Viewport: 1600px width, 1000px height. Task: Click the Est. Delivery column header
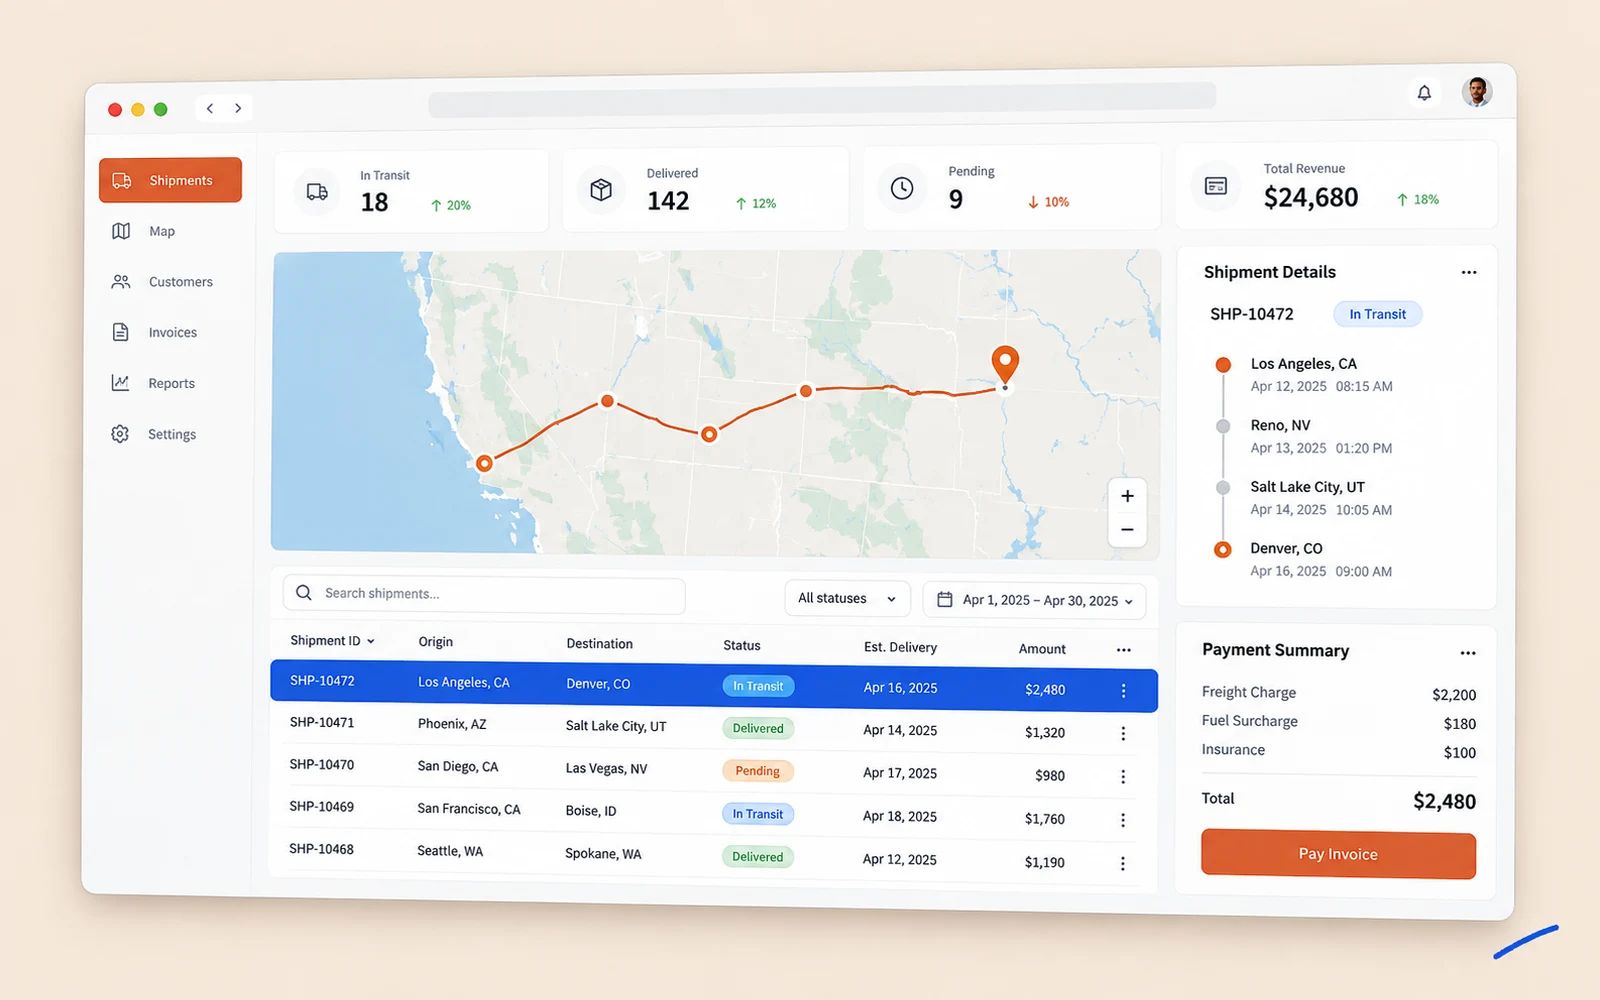(900, 647)
